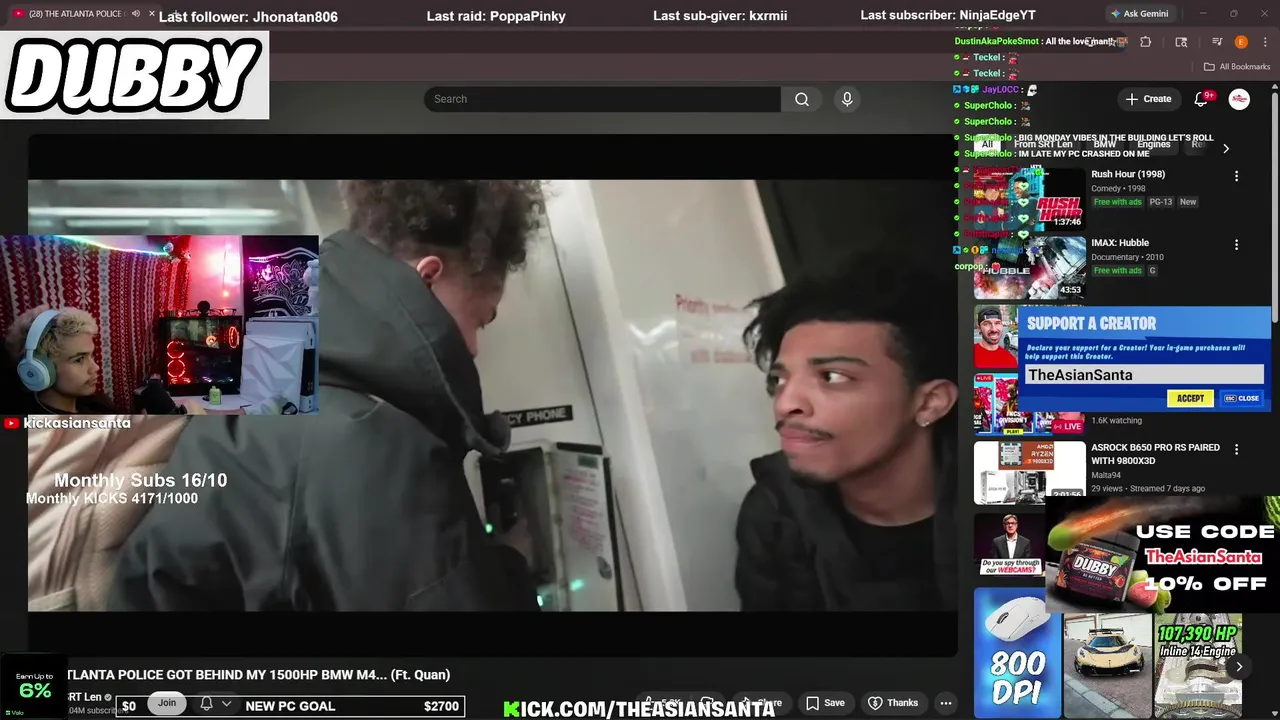Click the YouTube search magnifier icon
This screenshot has height=720, width=1280.
tap(802, 99)
